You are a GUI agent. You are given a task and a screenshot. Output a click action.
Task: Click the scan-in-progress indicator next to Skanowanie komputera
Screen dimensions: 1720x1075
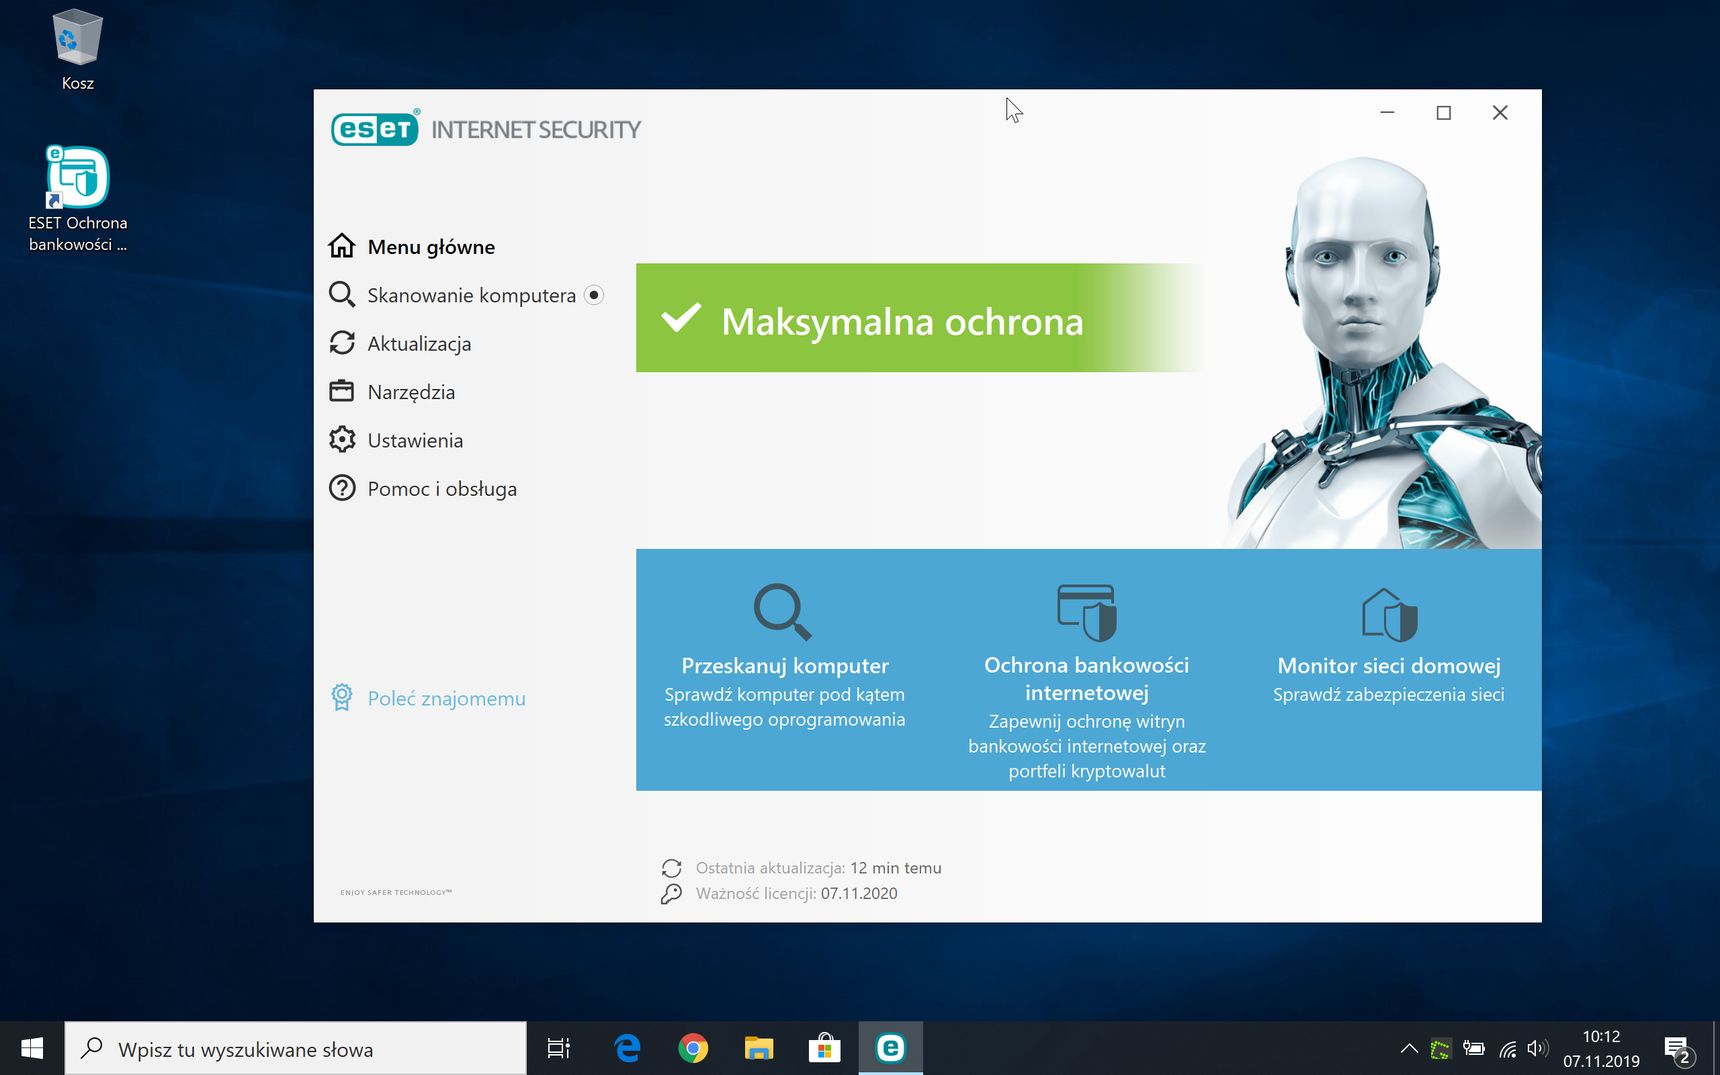tap(594, 295)
